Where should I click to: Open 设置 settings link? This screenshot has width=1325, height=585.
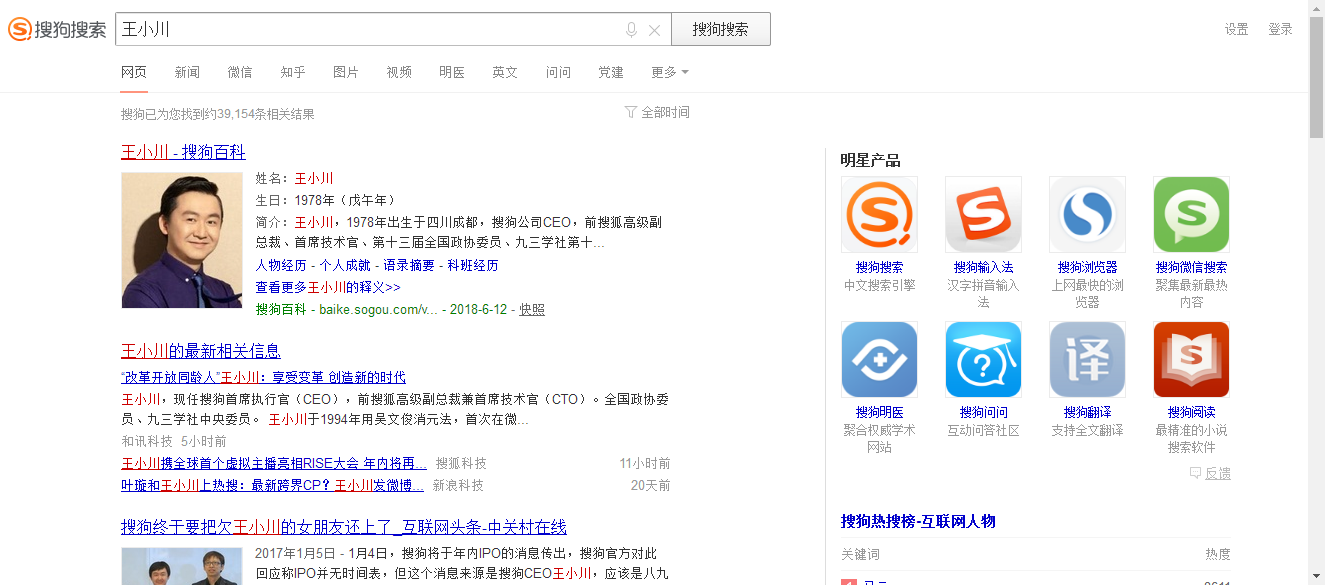point(1237,29)
